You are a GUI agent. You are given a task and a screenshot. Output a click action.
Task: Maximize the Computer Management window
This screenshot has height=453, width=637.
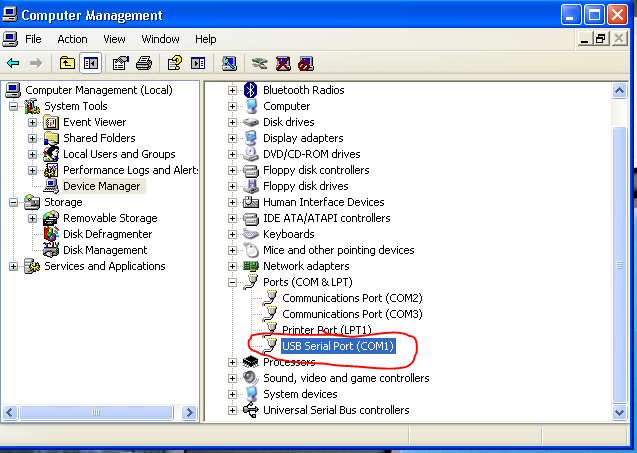pos(594,15)
